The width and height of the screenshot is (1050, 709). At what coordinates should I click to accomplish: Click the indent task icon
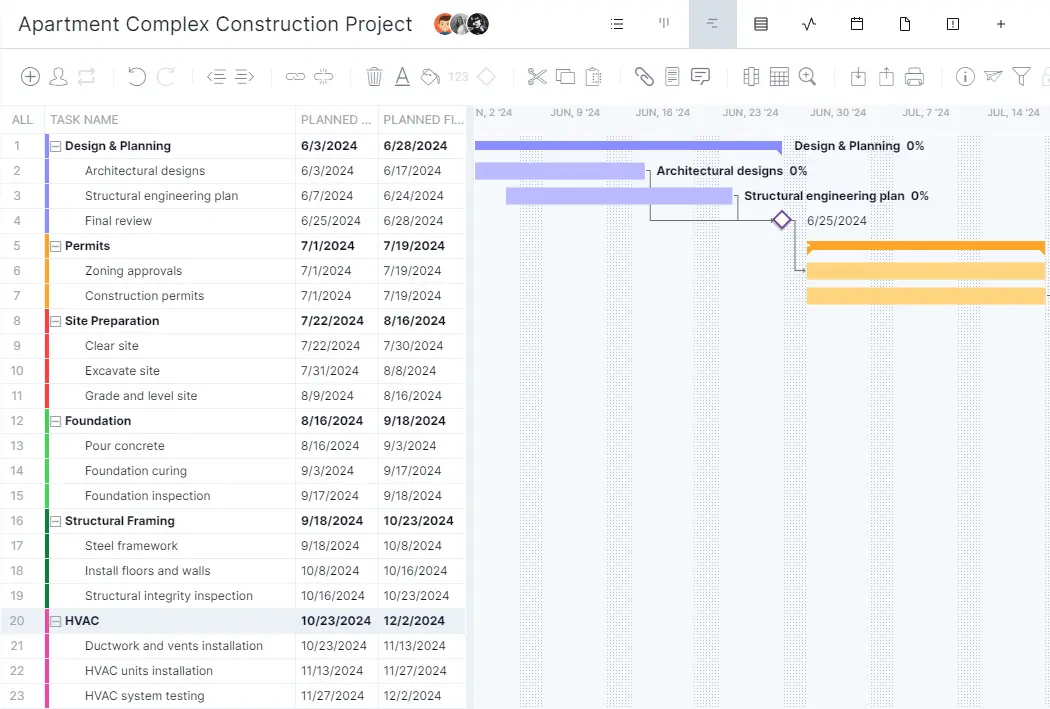pyautogui.click(x=244, y=77)
